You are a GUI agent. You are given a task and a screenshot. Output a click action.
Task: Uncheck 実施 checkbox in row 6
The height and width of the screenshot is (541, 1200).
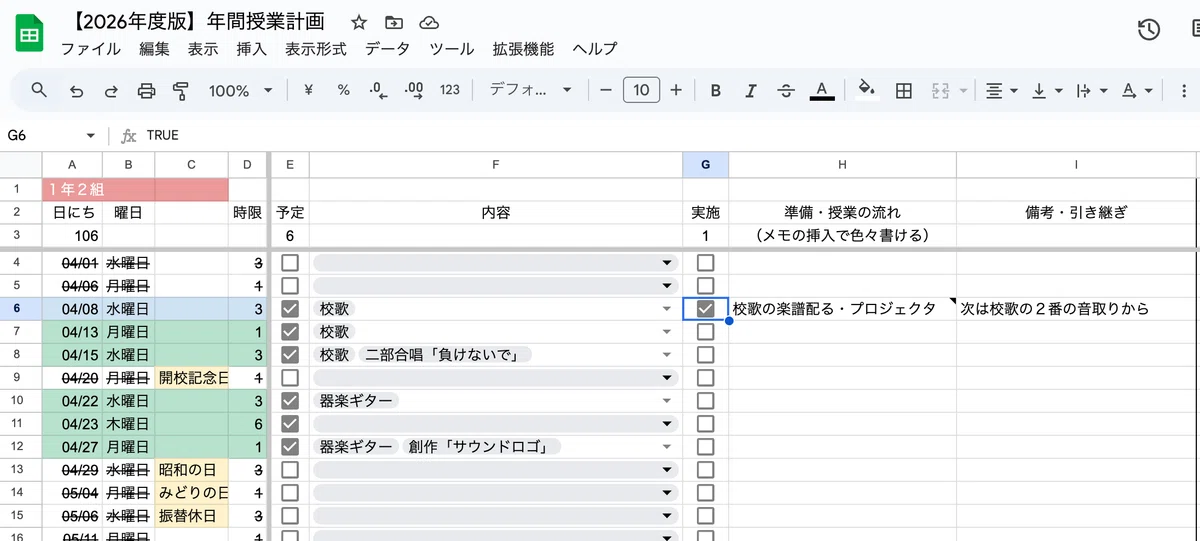point(706,309)
